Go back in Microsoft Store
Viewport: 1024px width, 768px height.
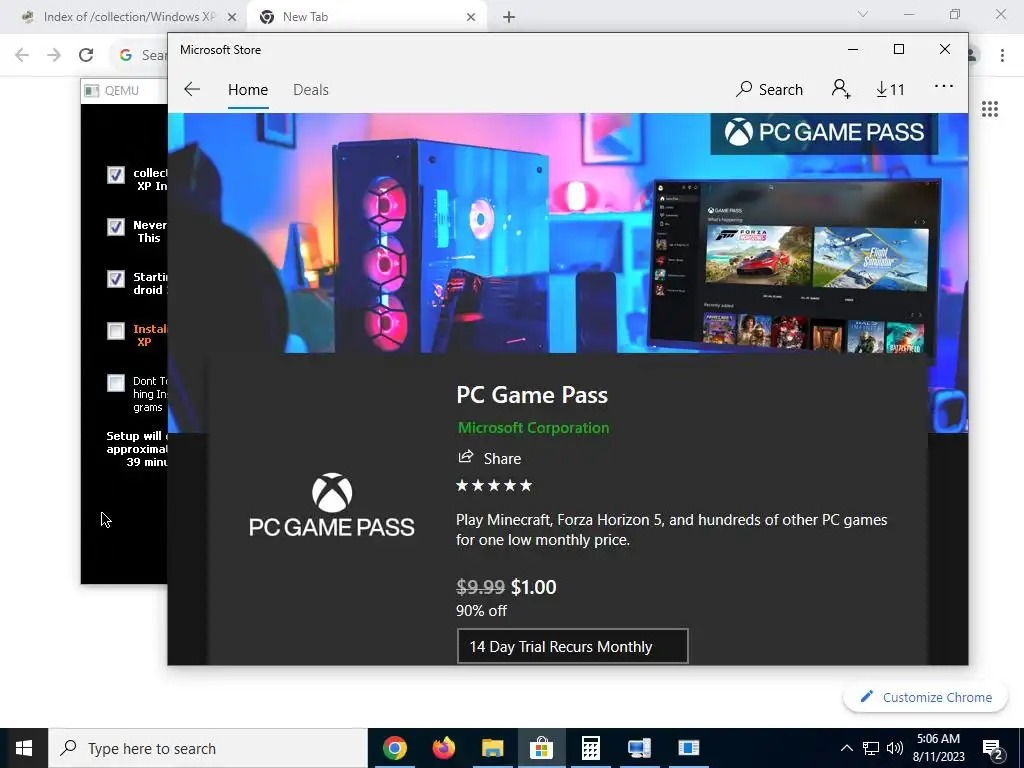(192, 89)
